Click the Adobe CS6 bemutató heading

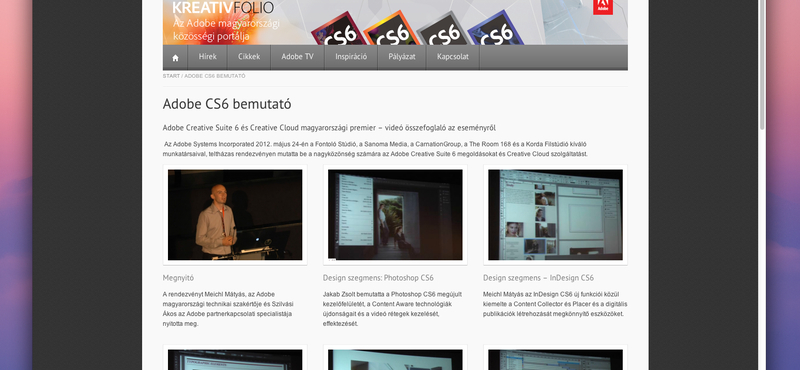tap(227, 104)
